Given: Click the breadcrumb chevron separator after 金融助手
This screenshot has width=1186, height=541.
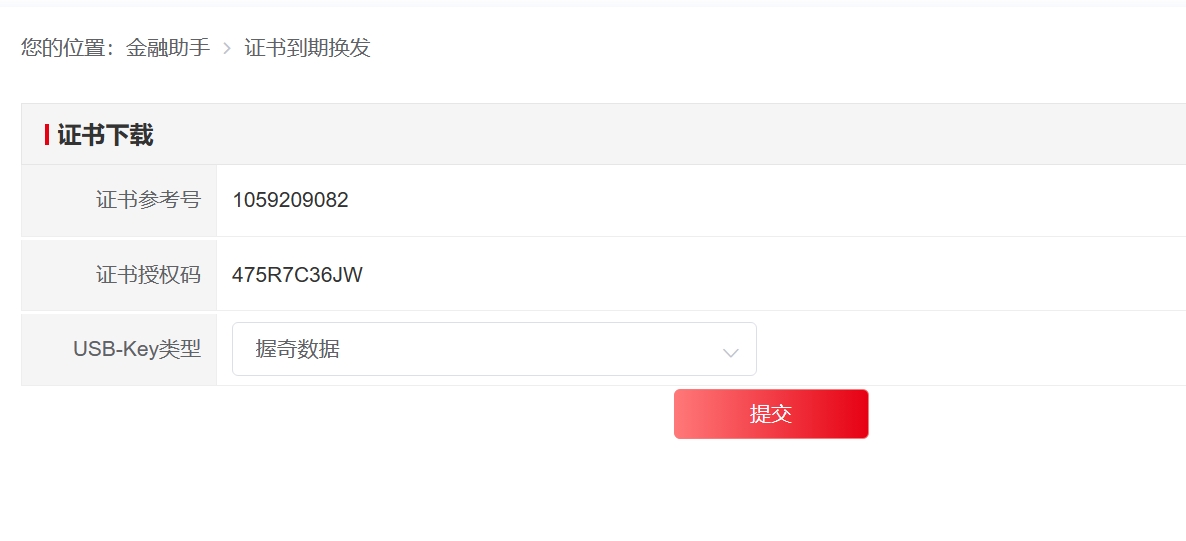Looking at the screenshot, I should click(x=227, y=49).
